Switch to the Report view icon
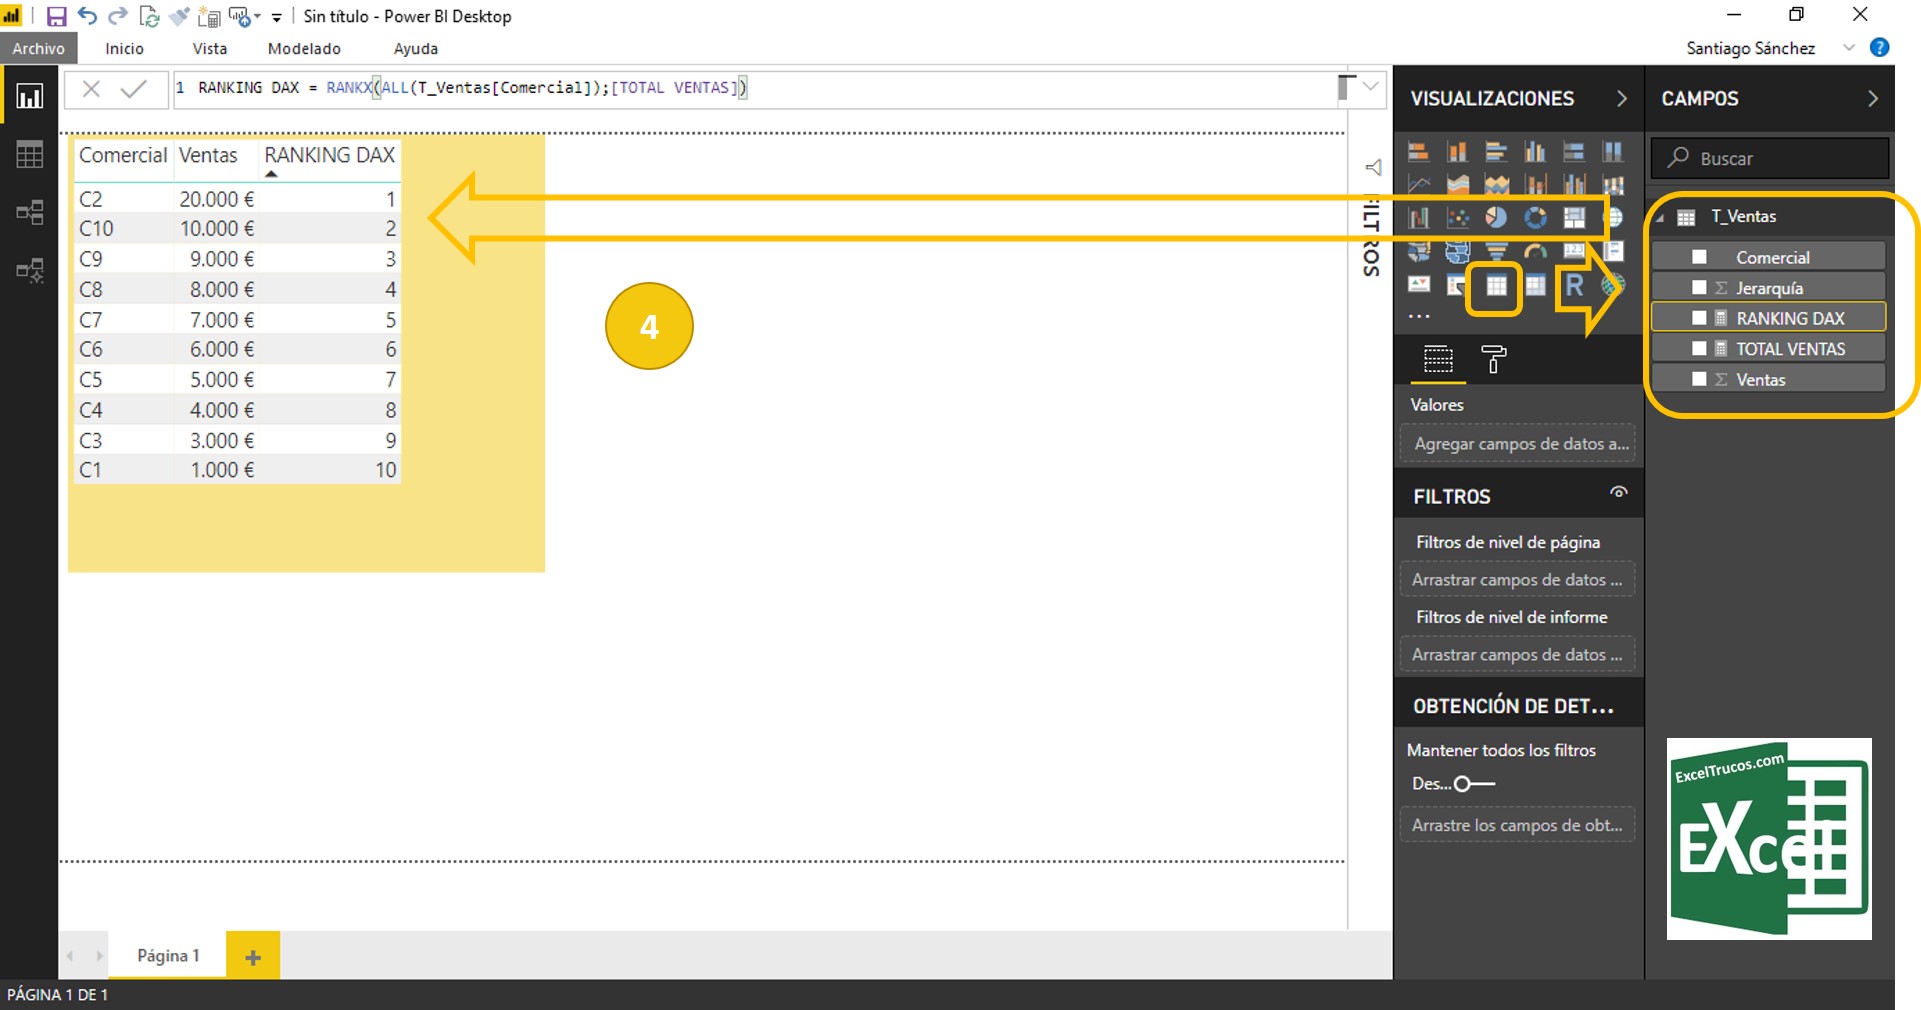 (29, 96)
